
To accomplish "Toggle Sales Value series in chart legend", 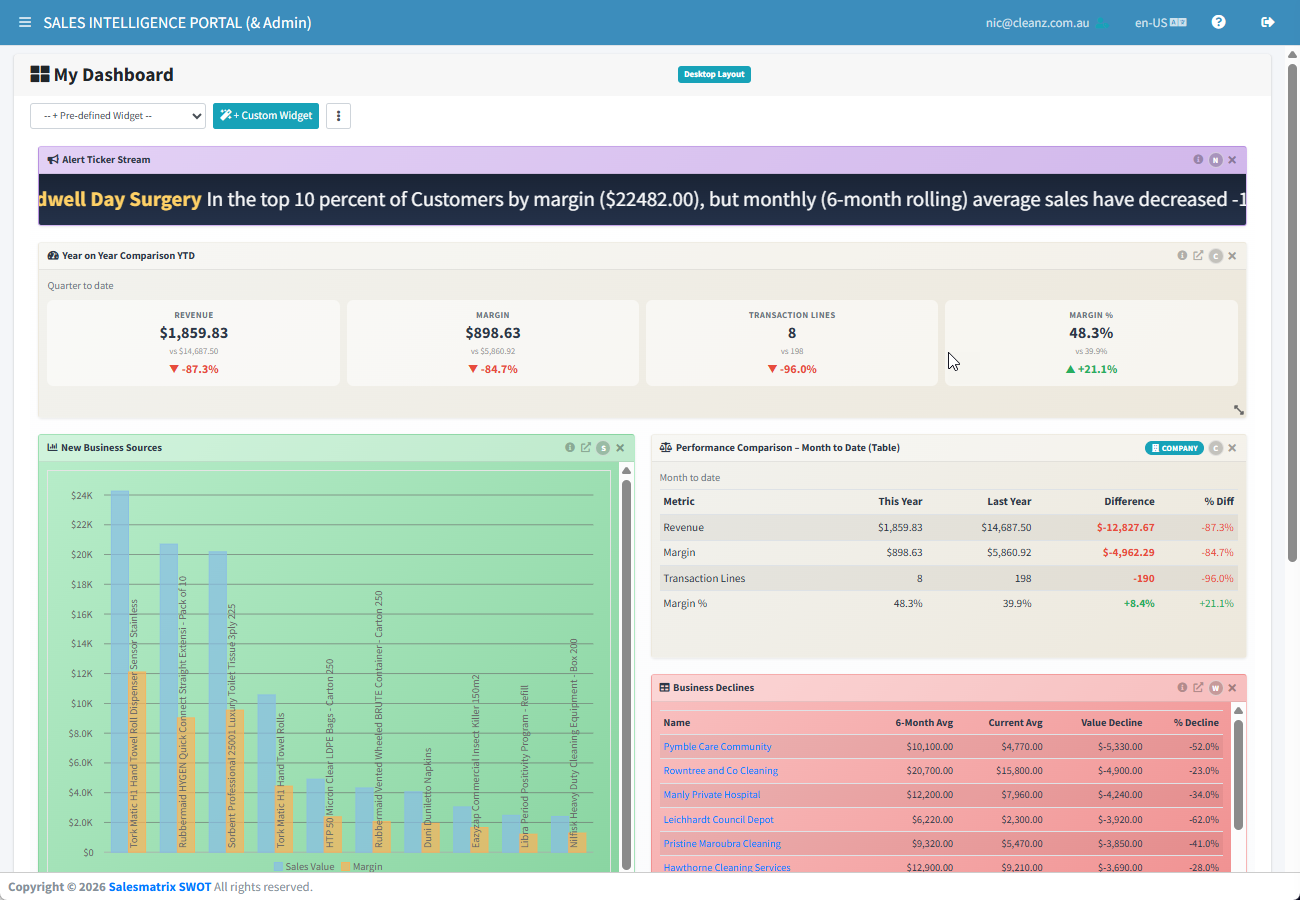I will (x=303, y=867).
